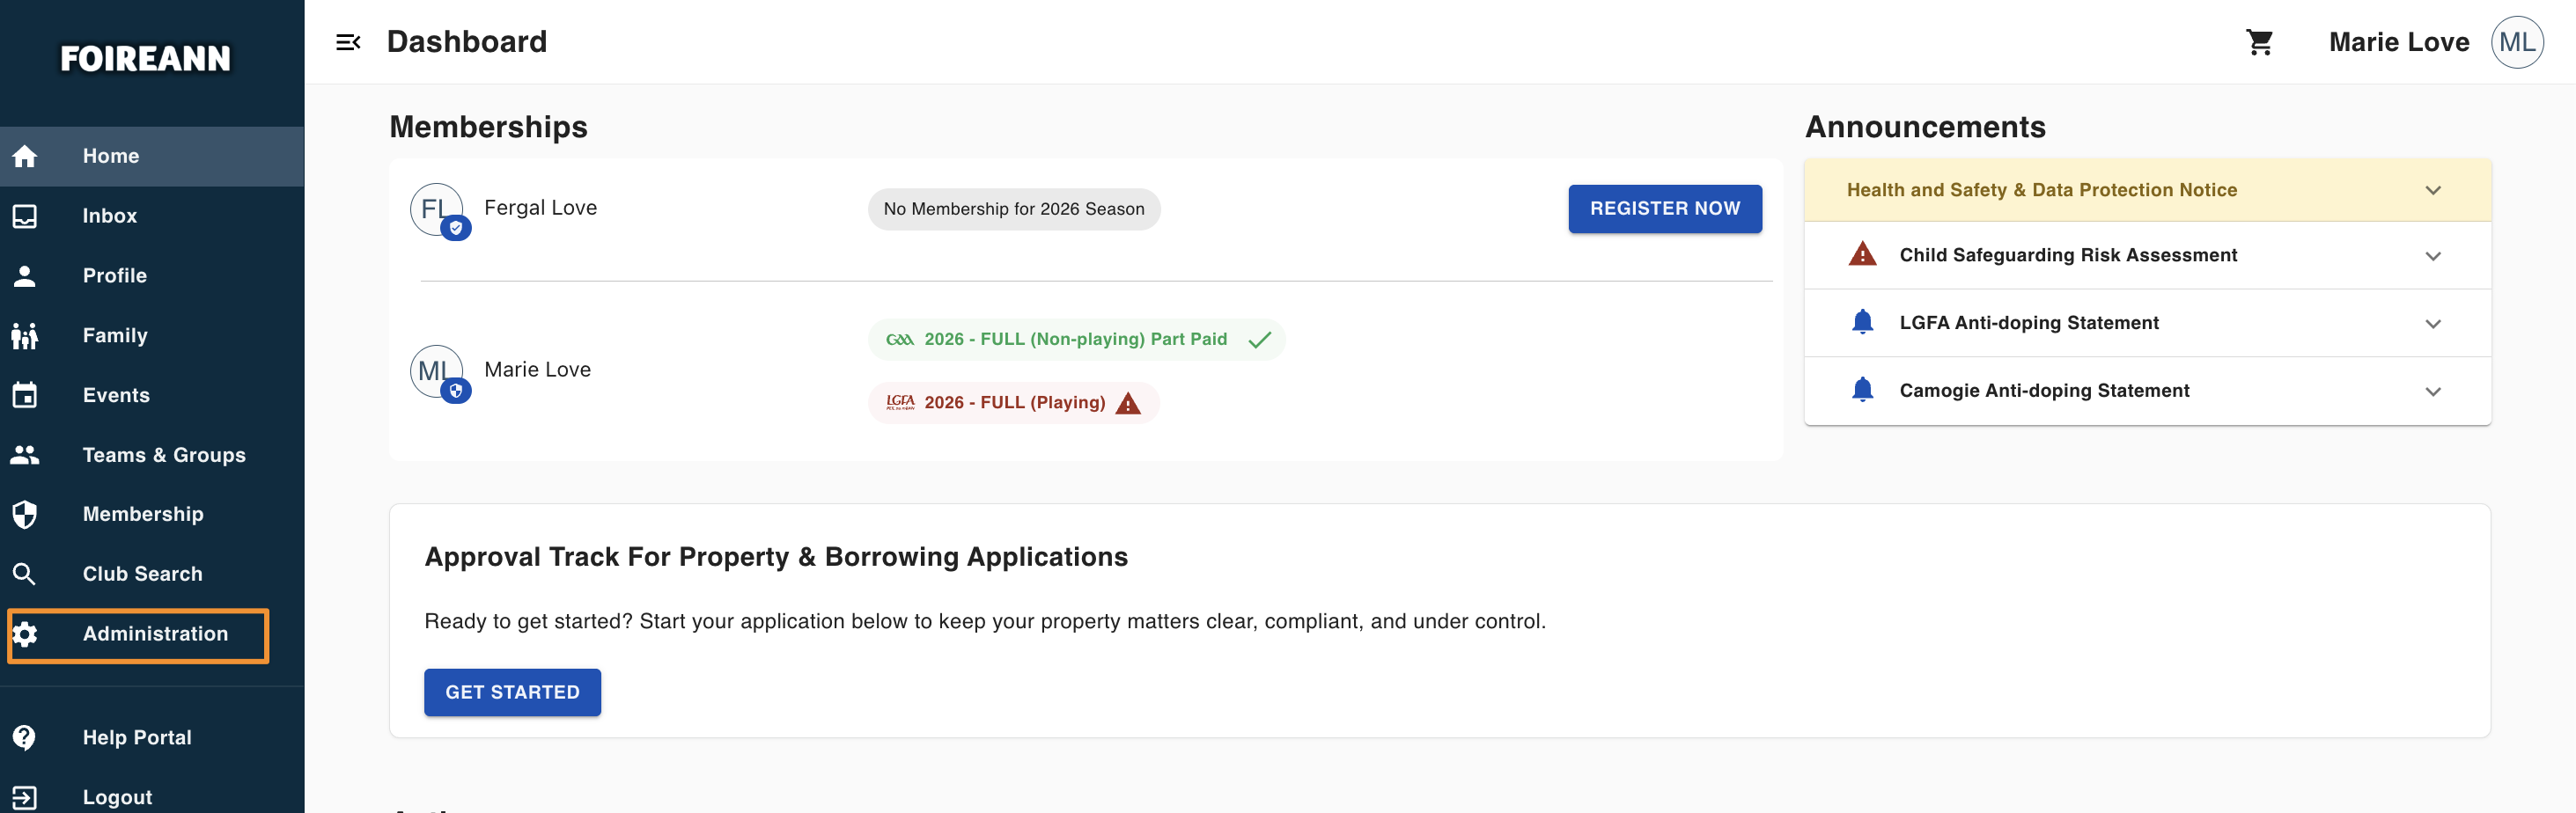Click Fergal Love's FL avatar
The width and height of the screenshot is (2576, 813).
(436, 208)
